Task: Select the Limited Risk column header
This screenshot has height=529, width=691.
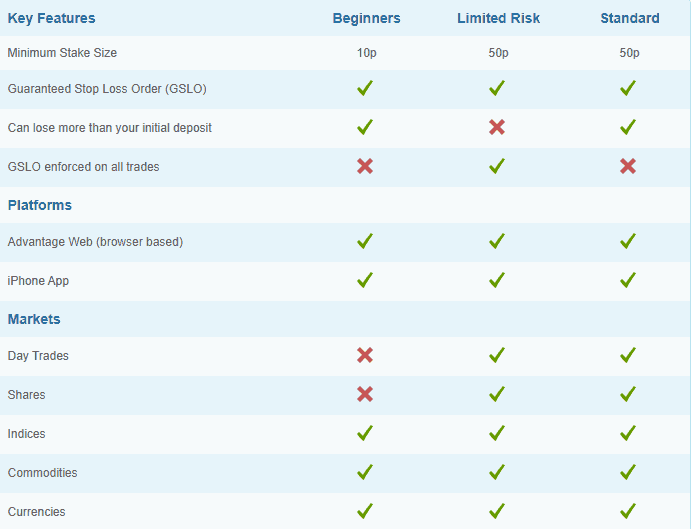Action: pos(498,18)
